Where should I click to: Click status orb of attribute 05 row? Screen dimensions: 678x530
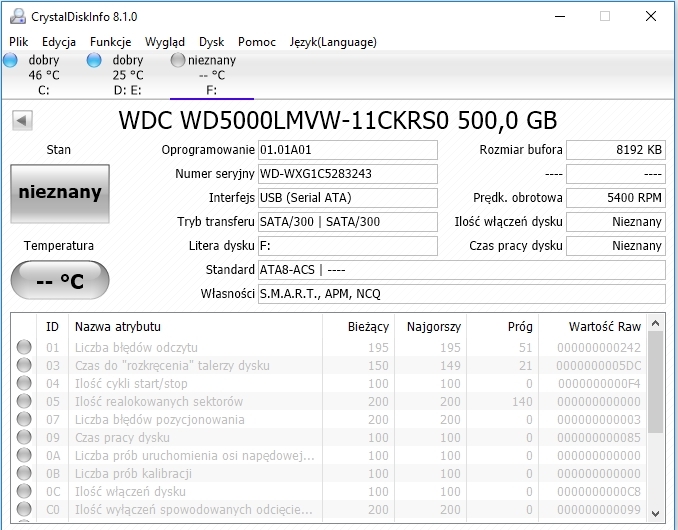click(x=24, y=401)
